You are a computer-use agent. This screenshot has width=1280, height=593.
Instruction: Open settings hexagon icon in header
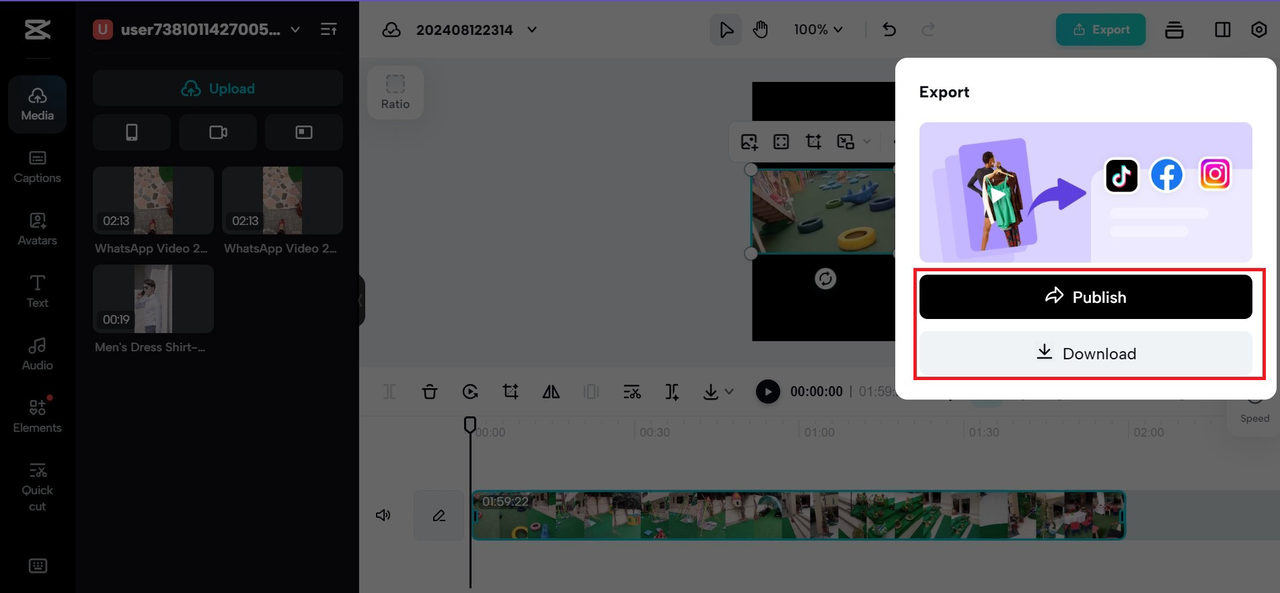pos(1259,30)
